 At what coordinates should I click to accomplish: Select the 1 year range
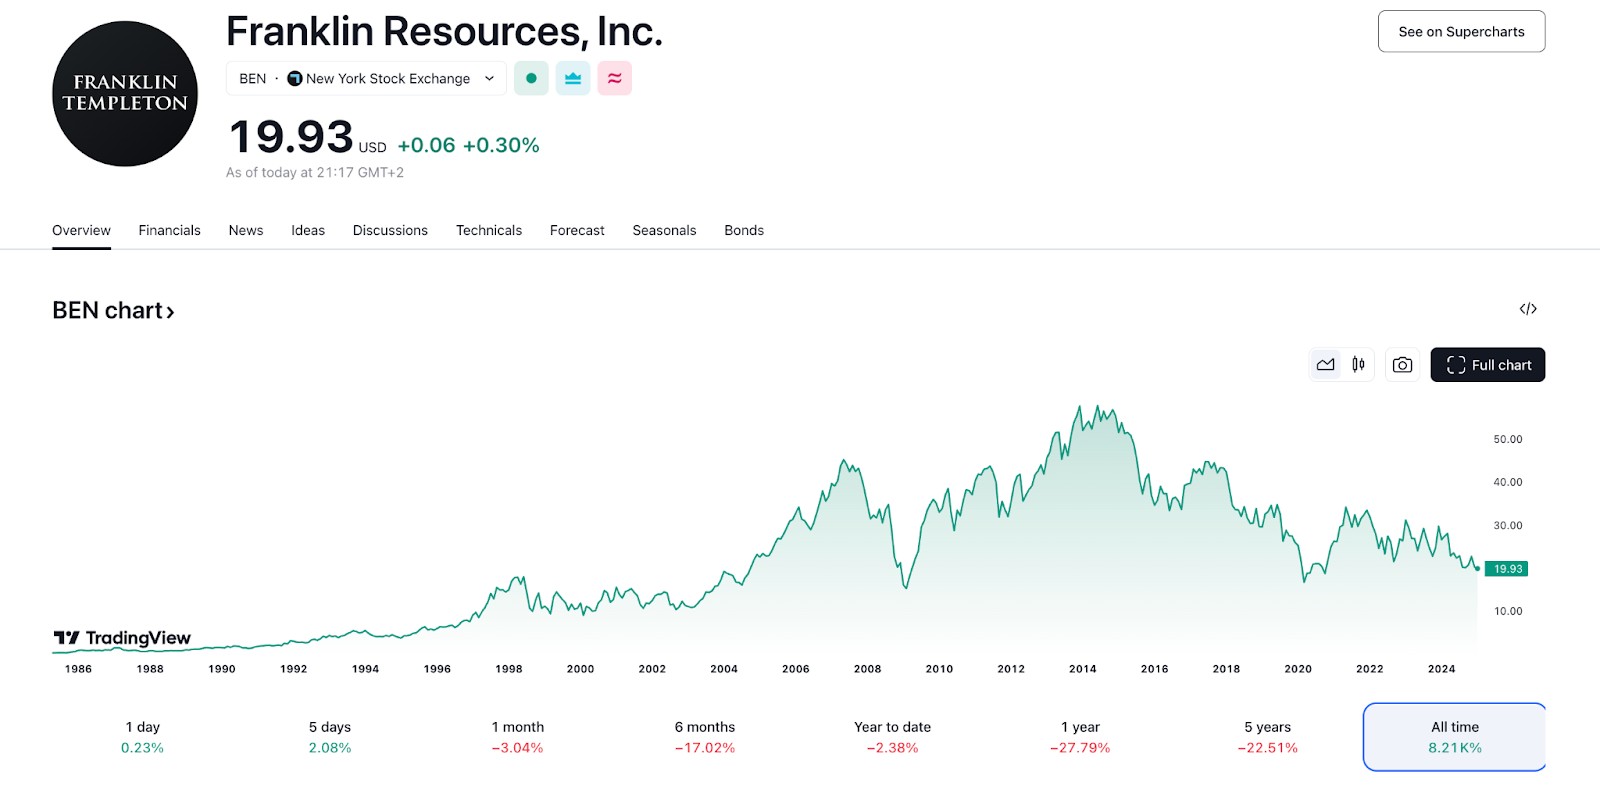[x=1080, y=737]
